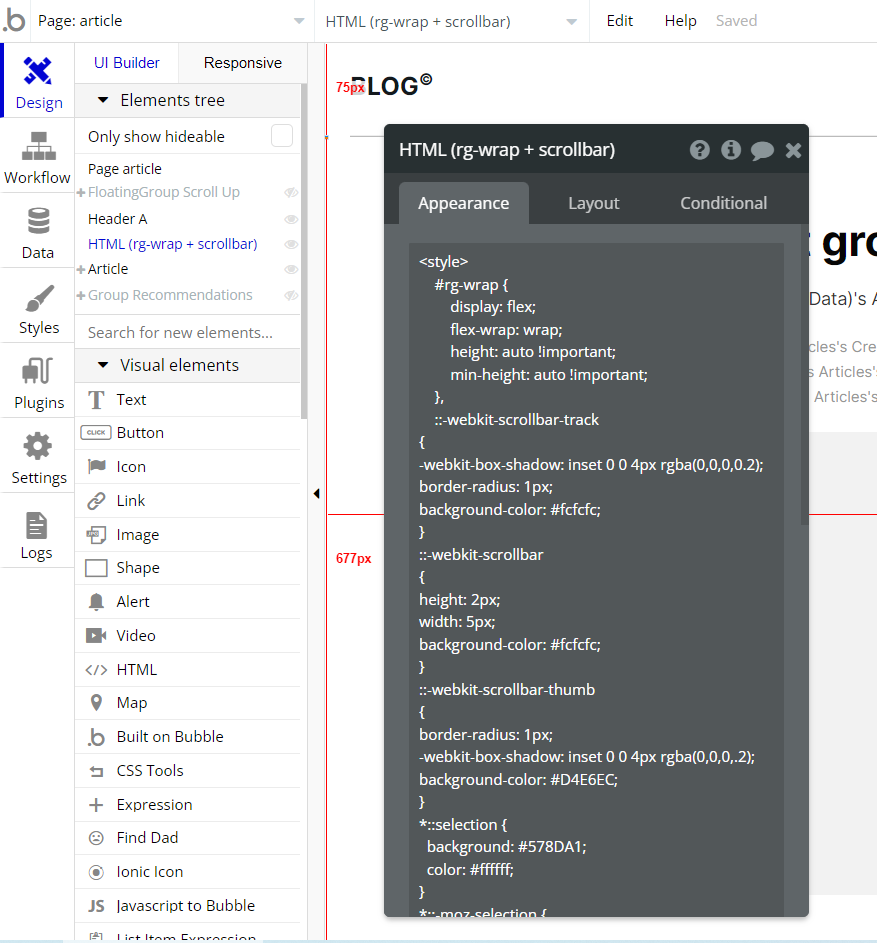
Task: Open help question mark in HTML editor
Action: [700, 150]
